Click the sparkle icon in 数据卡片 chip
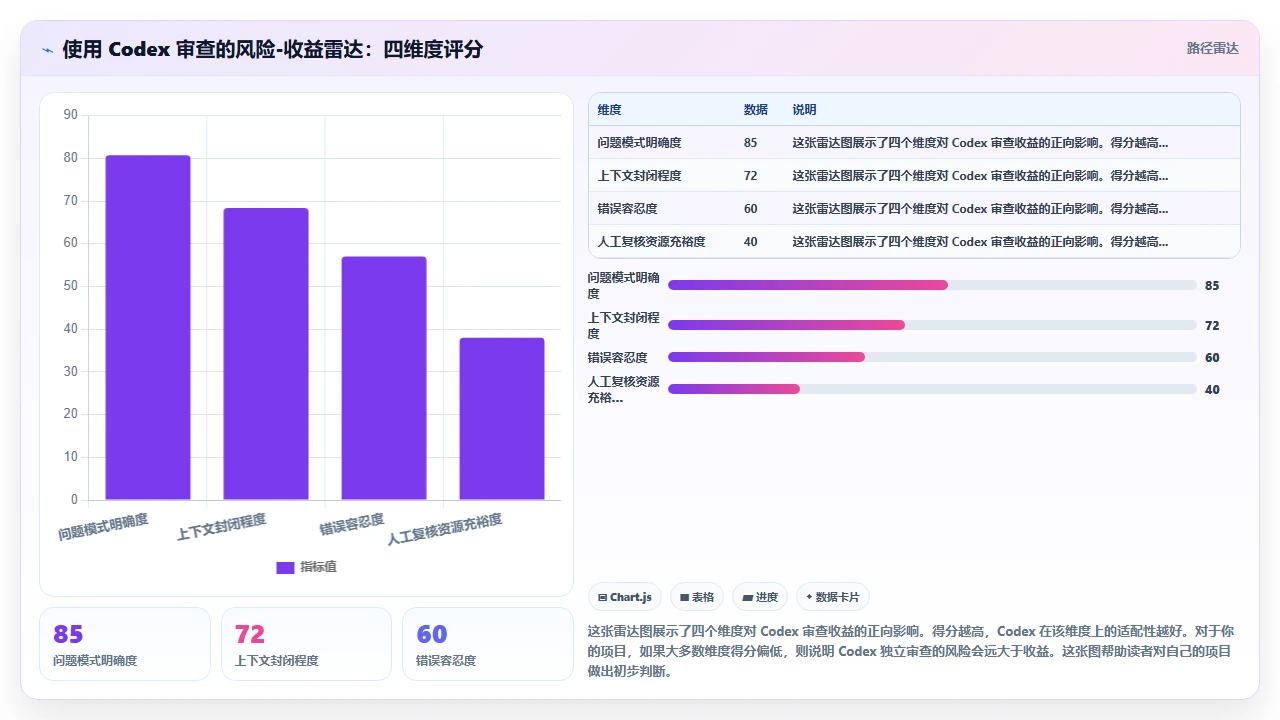Viewport: 1280px width, 720px height. point(809,597)
